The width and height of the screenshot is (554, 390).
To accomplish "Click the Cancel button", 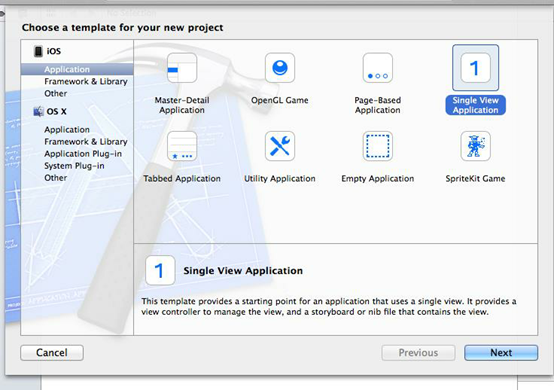I will coord(52,353).
